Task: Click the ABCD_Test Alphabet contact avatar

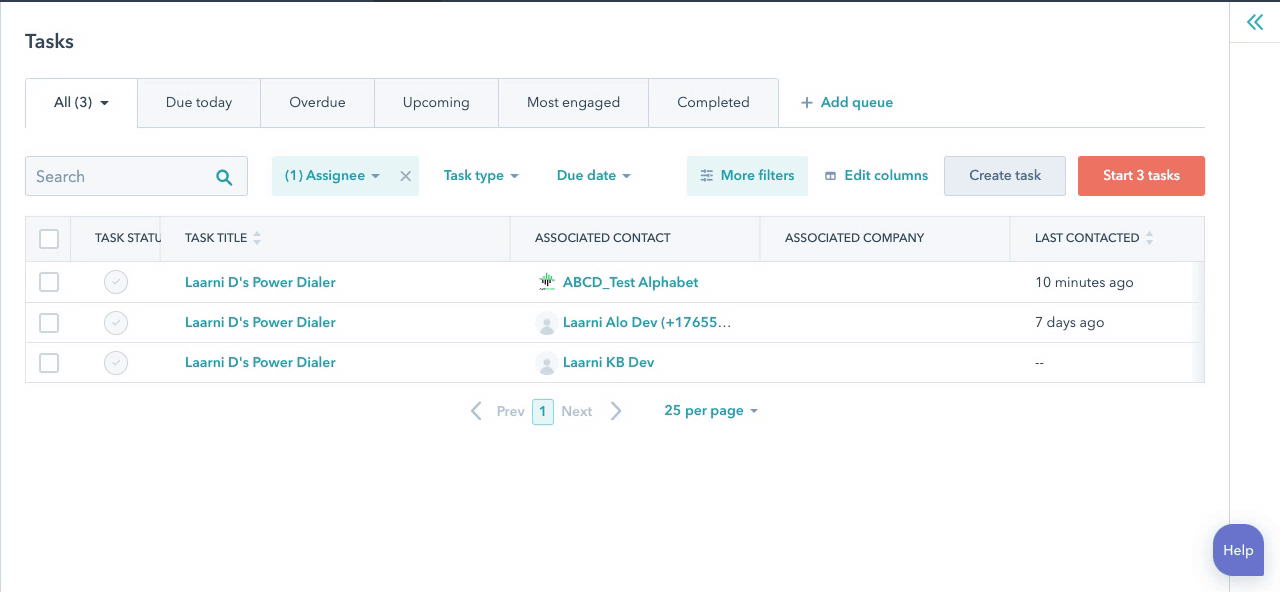Action: 546,283
